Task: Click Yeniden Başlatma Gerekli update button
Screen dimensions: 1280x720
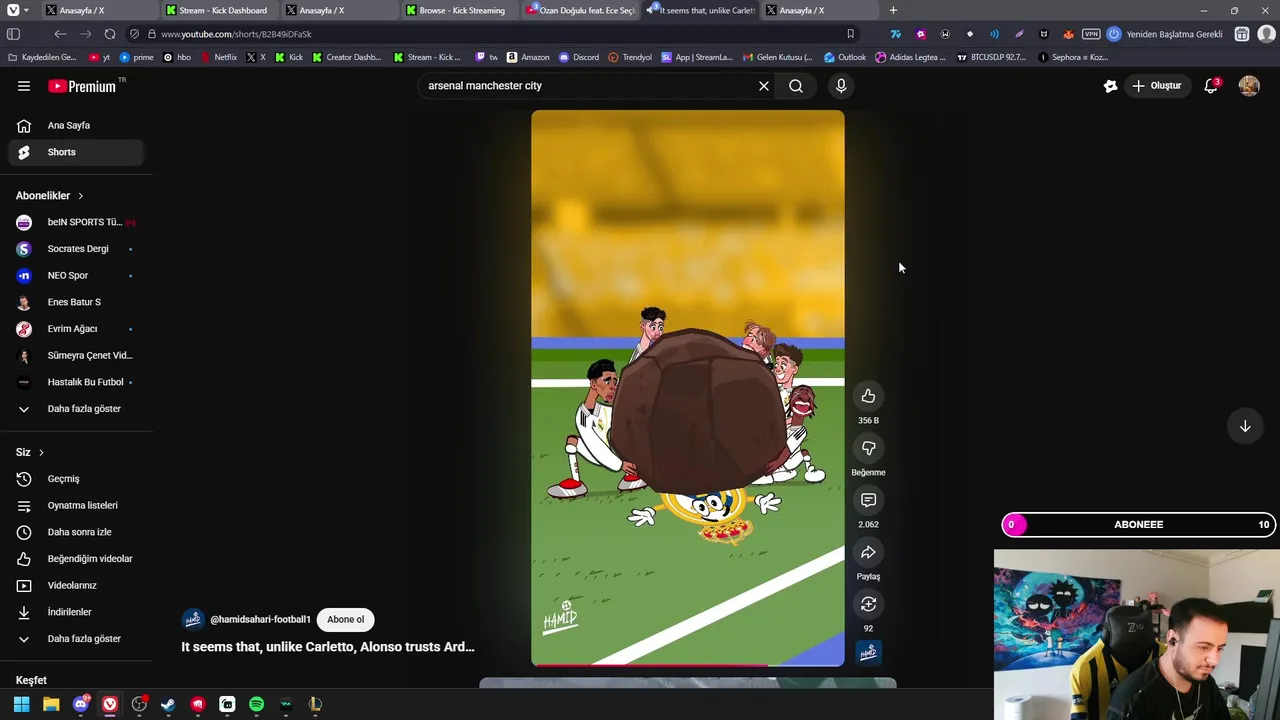Action: (x=1165, y=34)
